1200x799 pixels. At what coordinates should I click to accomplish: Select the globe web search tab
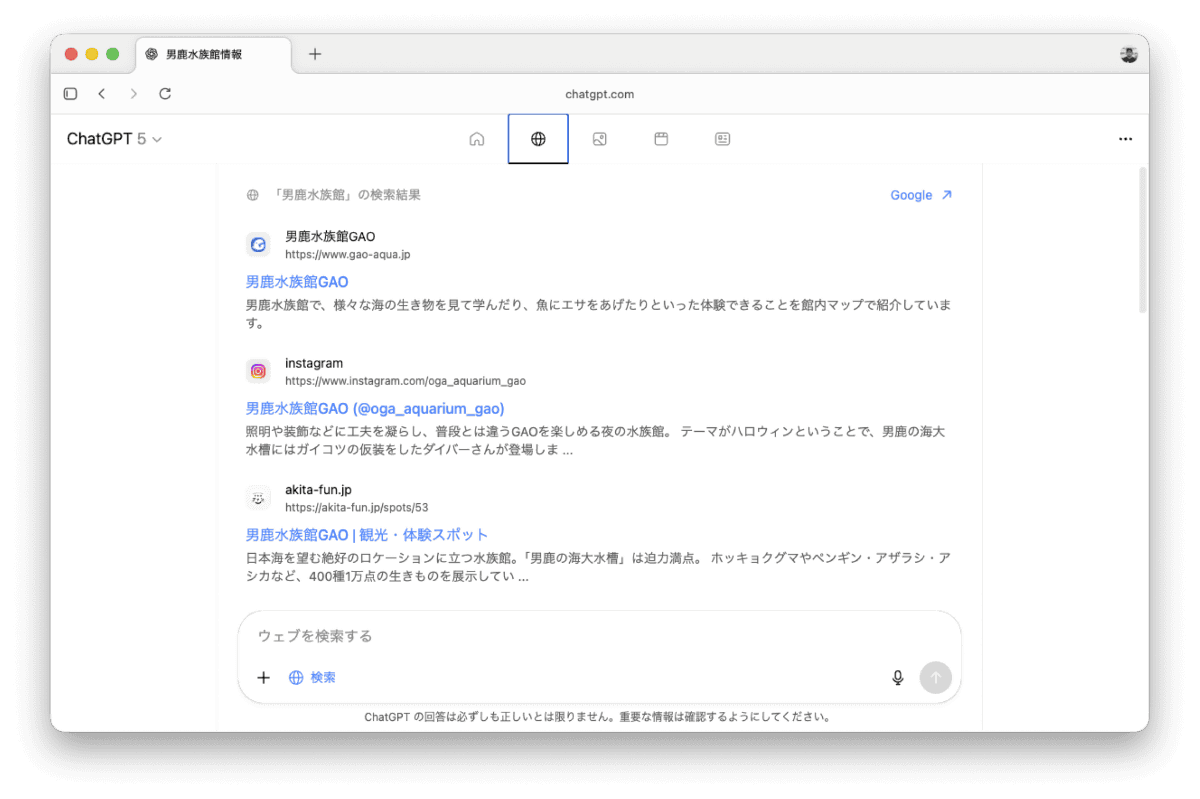538,139
